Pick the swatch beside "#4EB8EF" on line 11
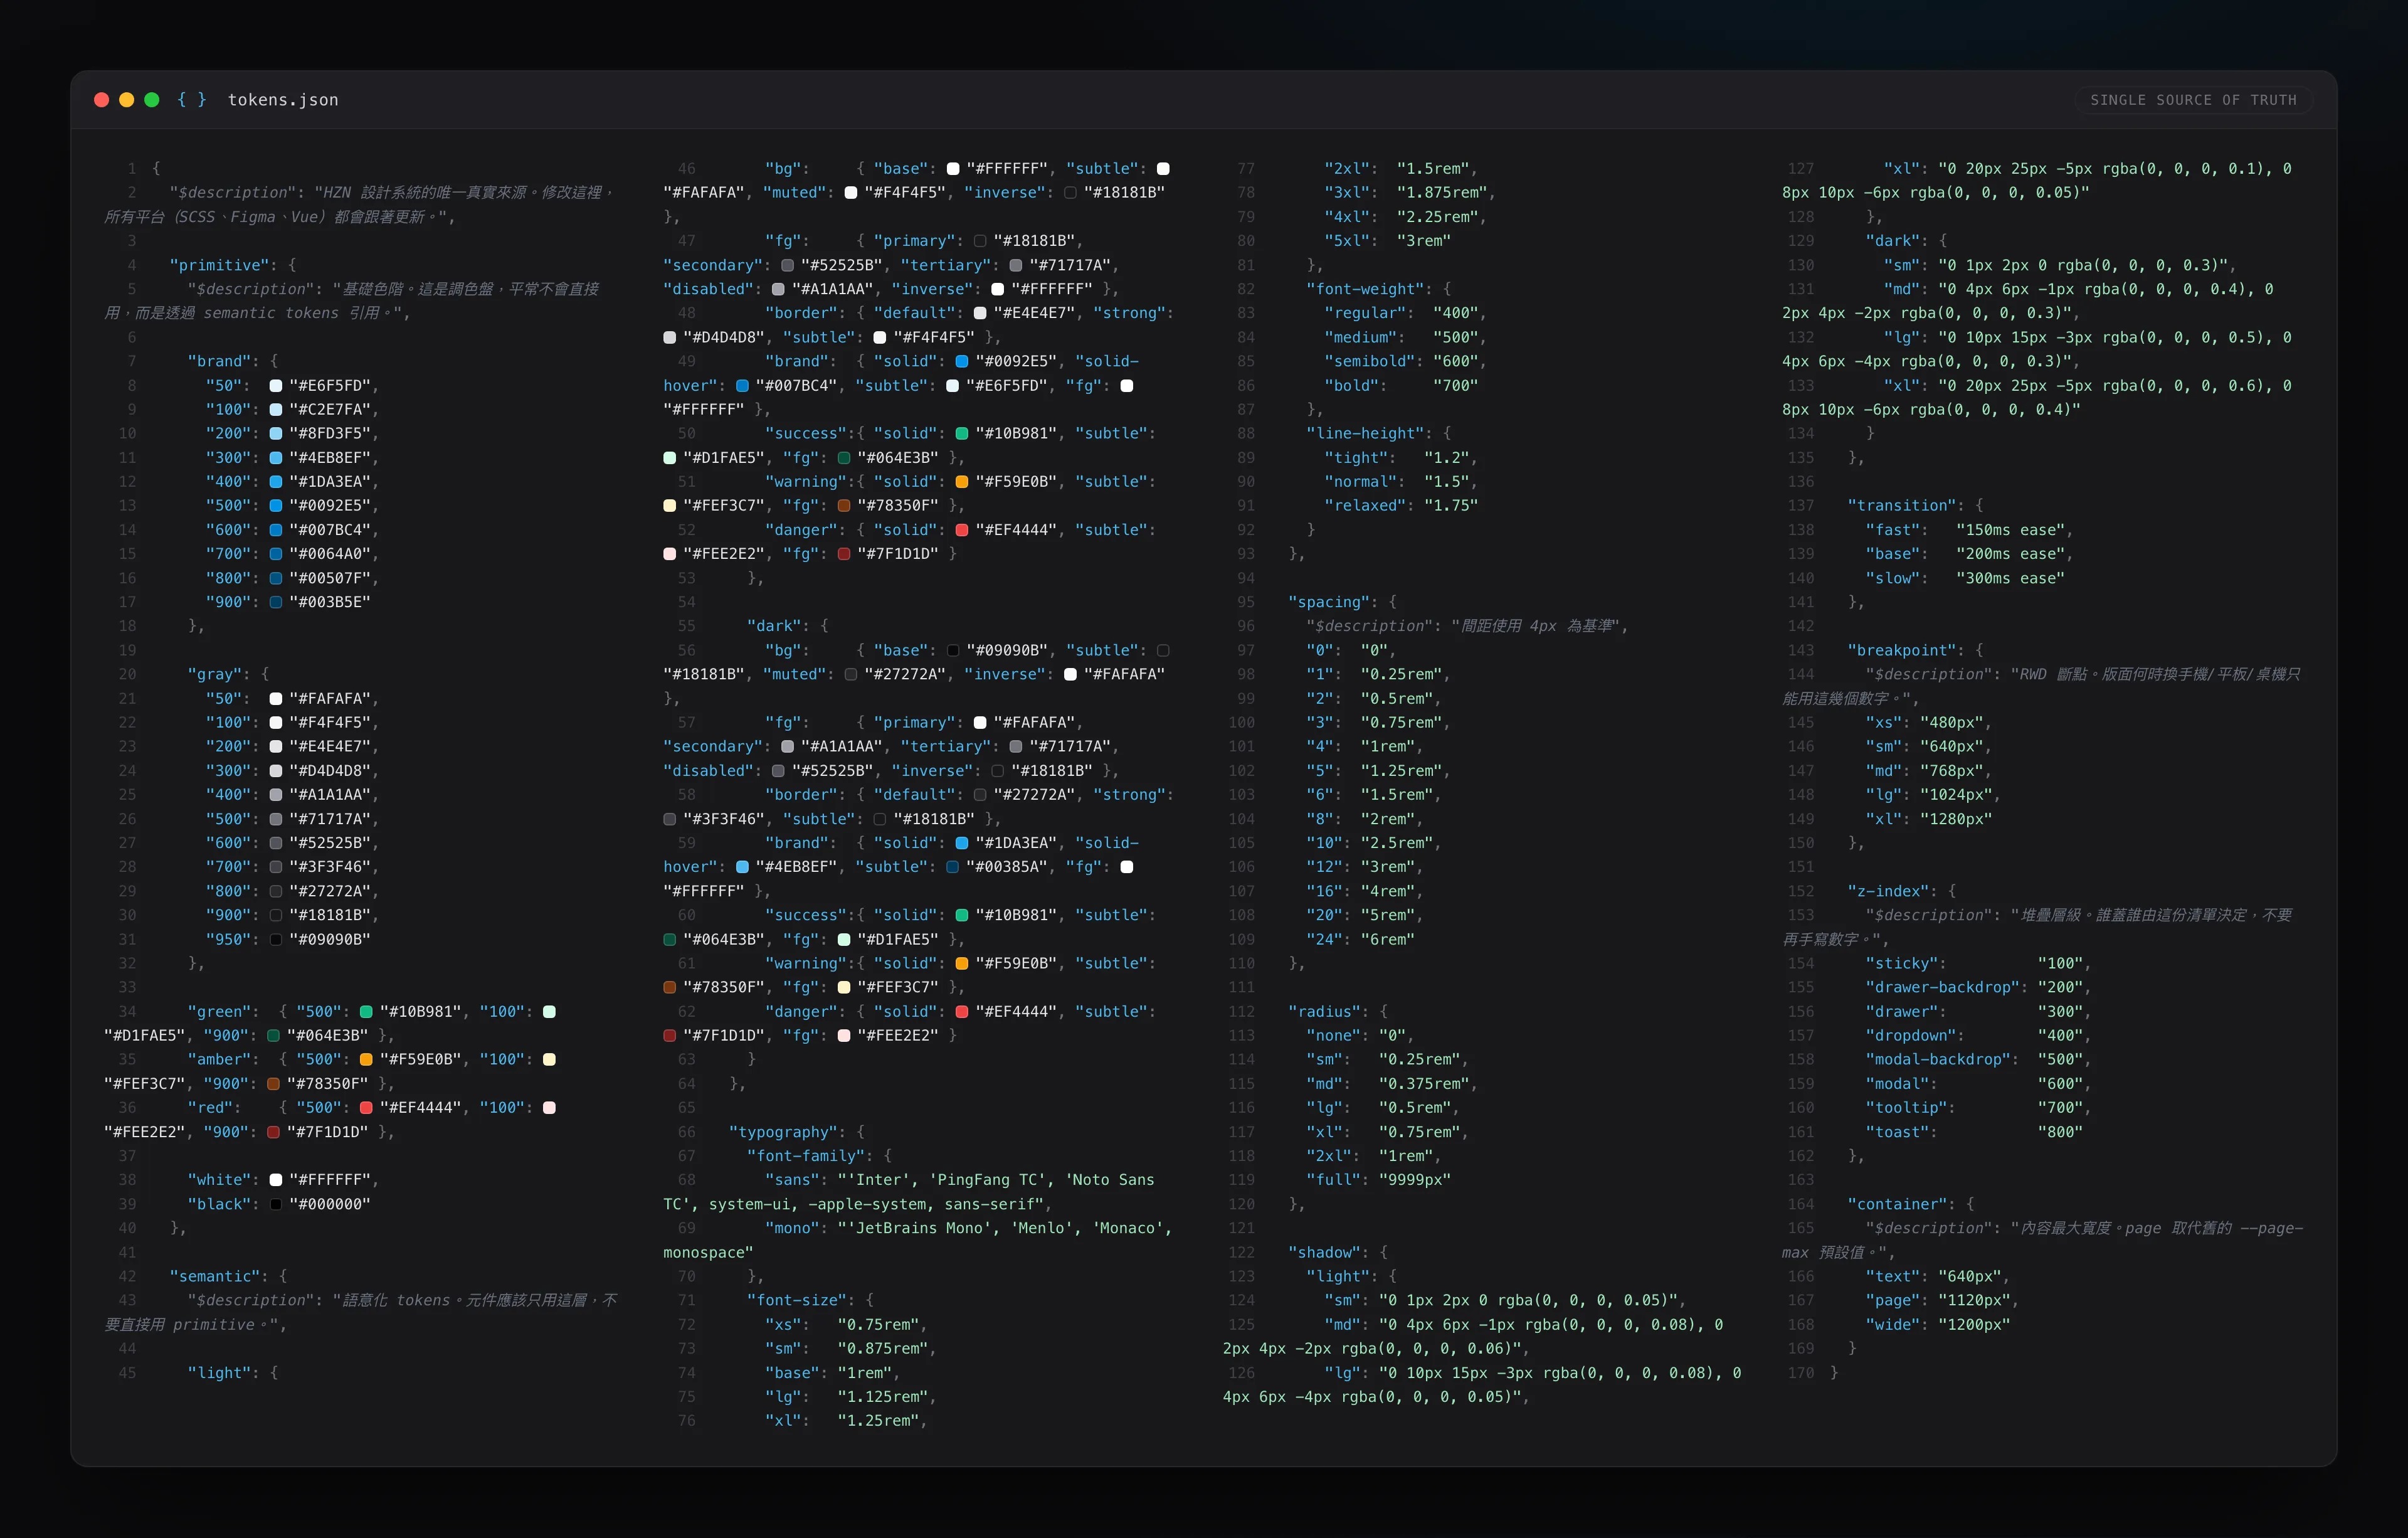The image size is (2408, 1538). coord(276,458)
